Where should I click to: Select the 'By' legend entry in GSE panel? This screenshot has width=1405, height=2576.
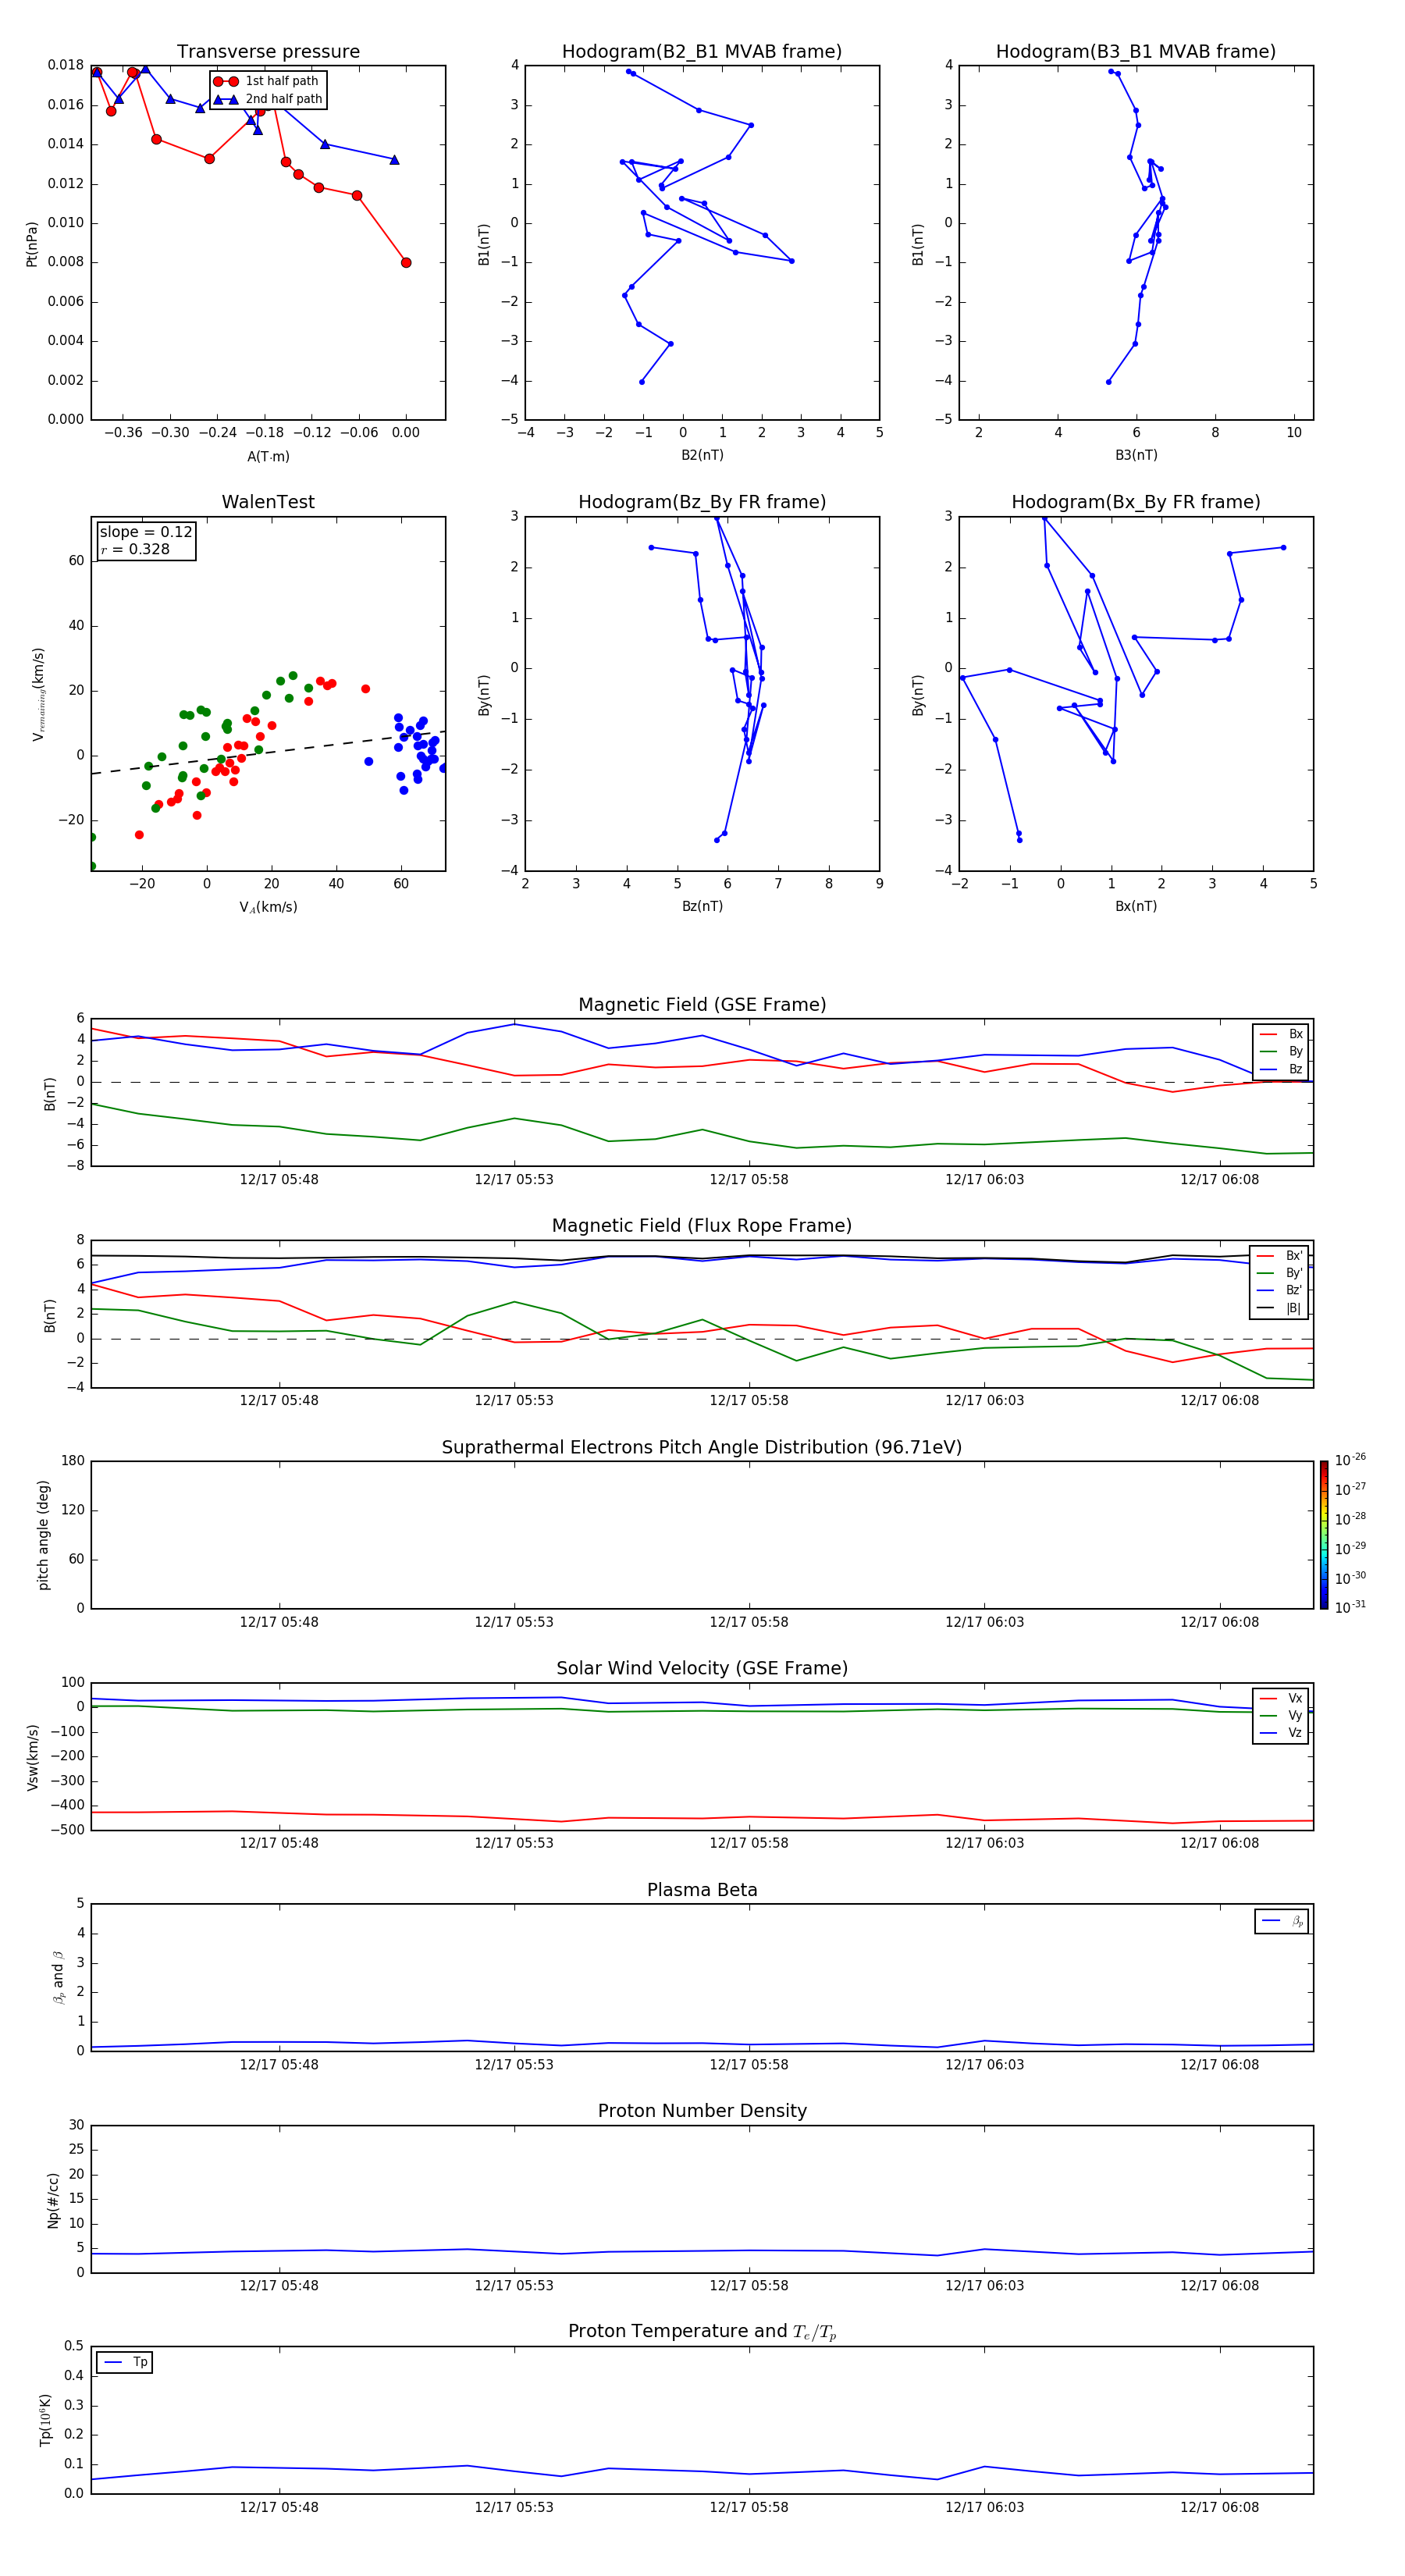pos(1281,1051)
